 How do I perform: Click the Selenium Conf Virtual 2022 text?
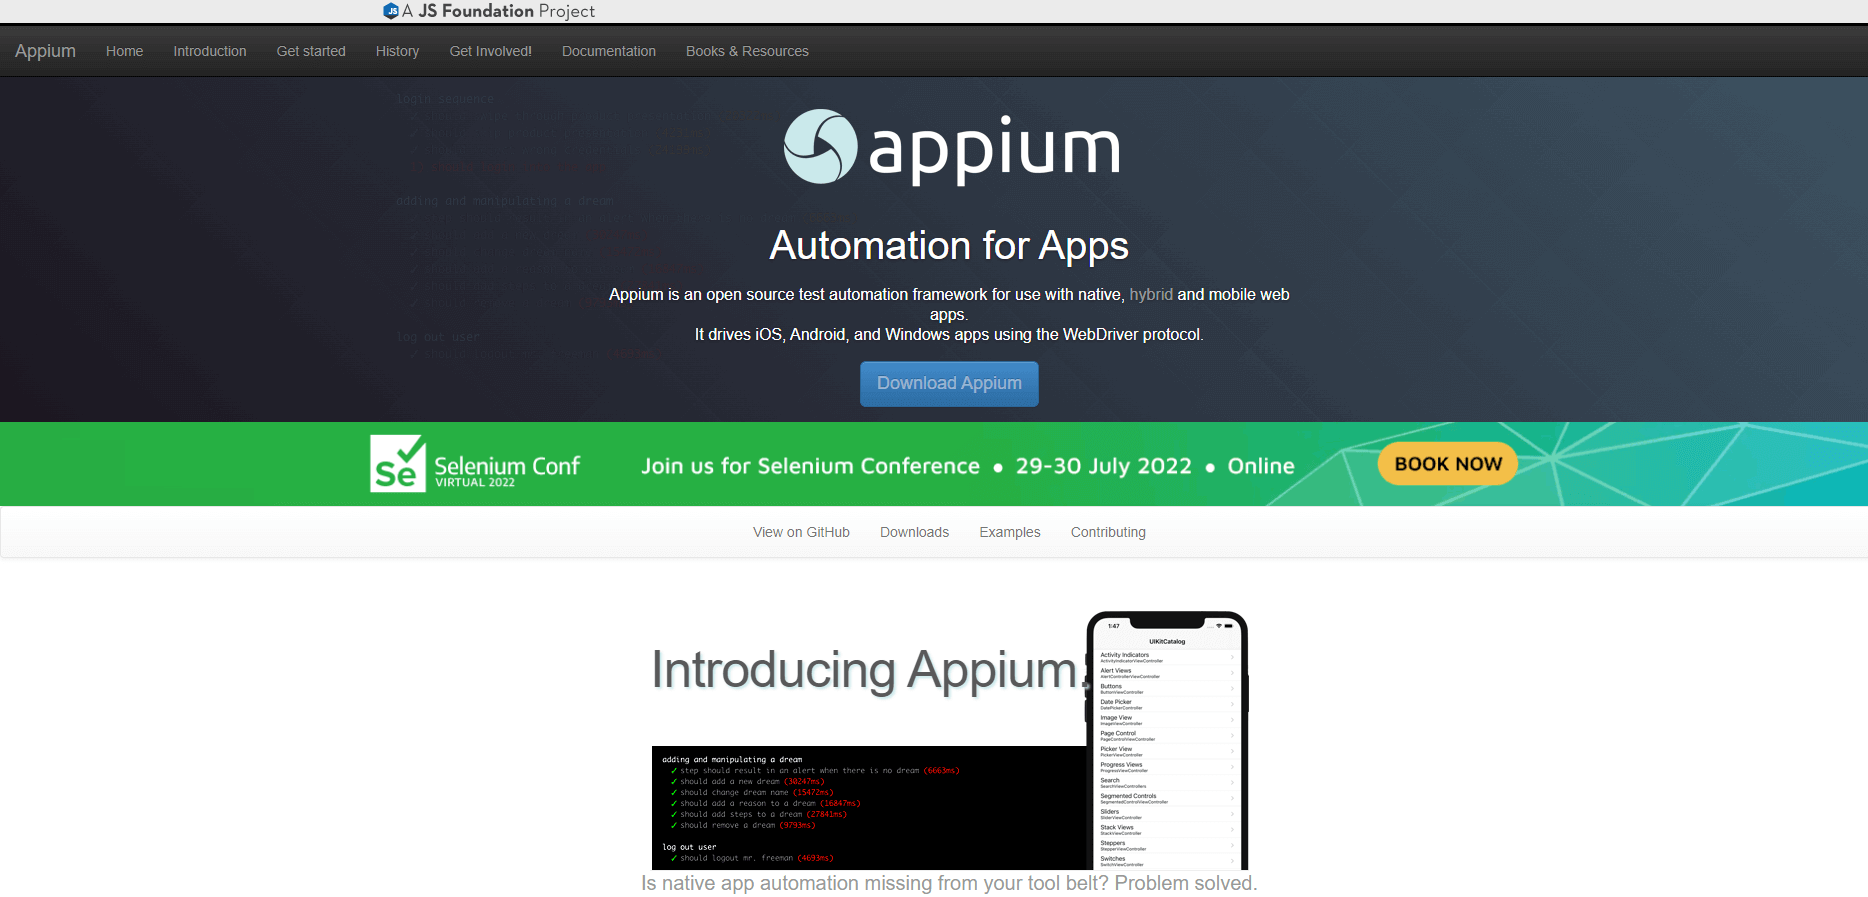507,471
